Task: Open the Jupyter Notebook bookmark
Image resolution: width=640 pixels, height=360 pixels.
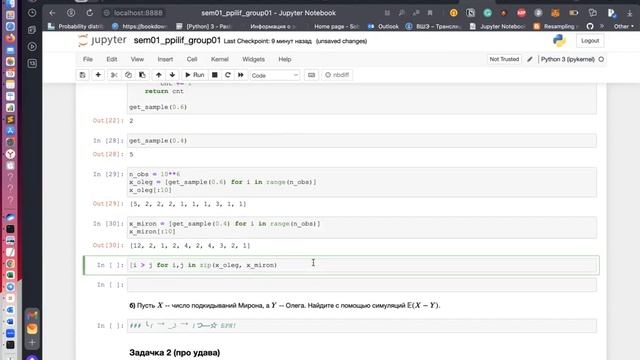Action: coord(498,27)
